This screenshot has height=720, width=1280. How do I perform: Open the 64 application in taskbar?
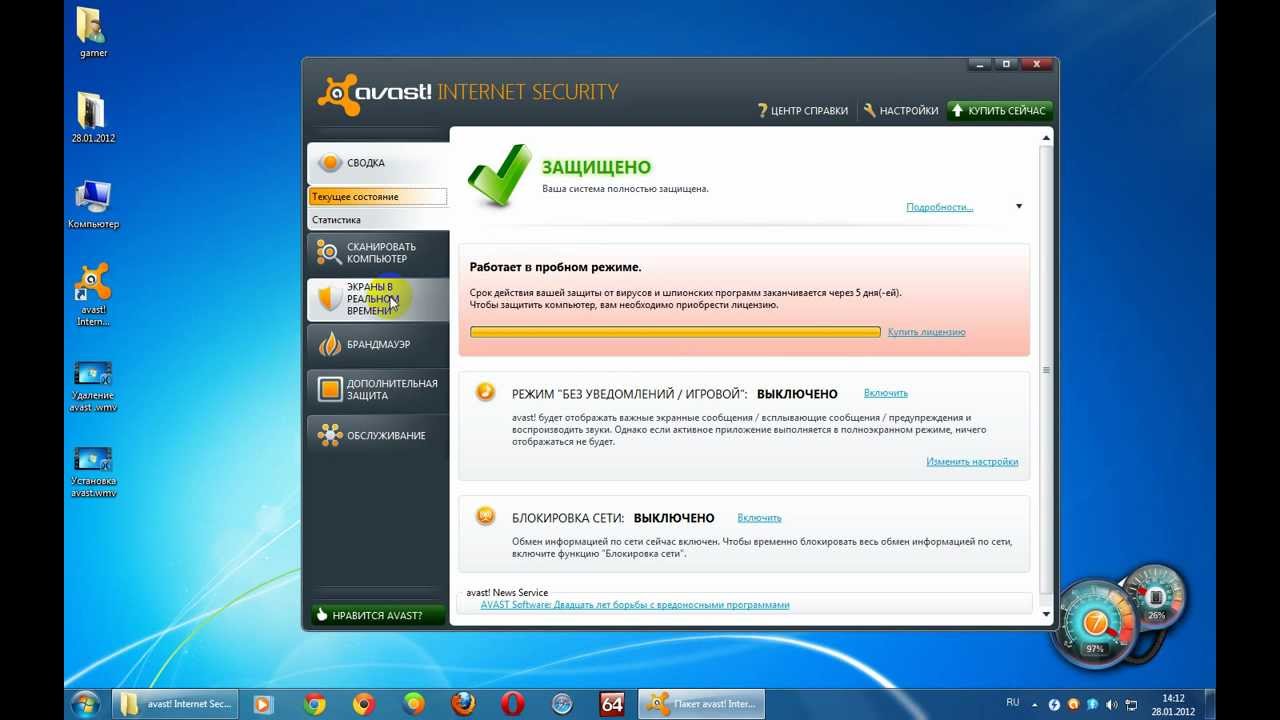612,704
